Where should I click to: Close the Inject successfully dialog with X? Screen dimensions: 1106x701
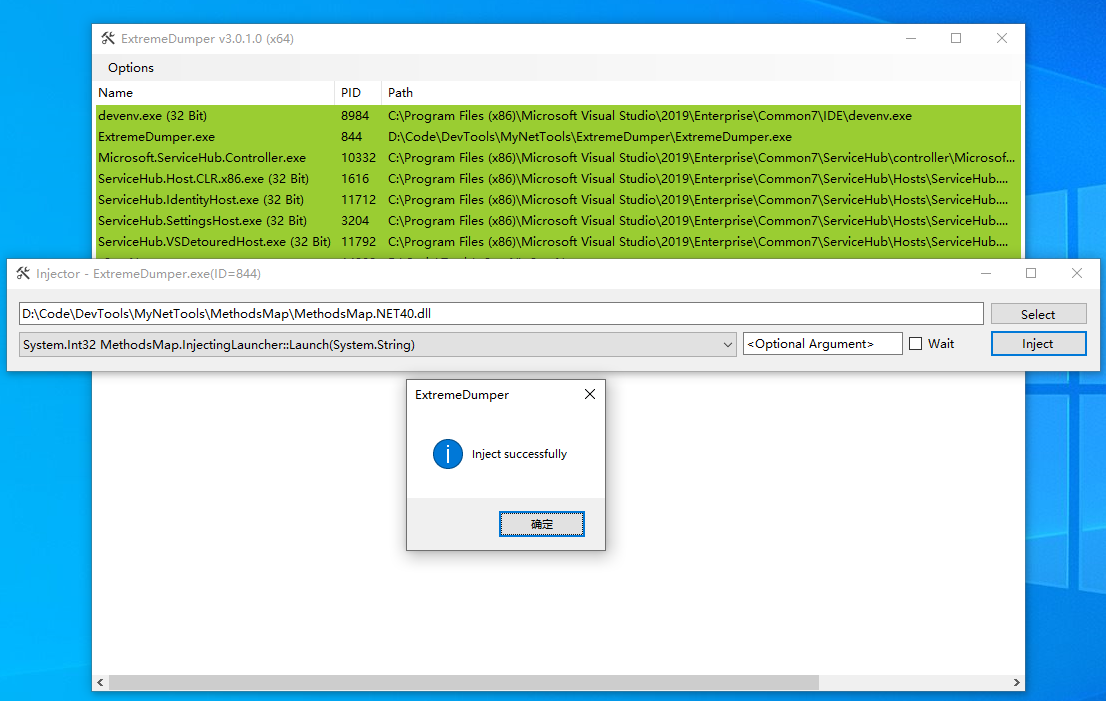click(x=590, y=394)
